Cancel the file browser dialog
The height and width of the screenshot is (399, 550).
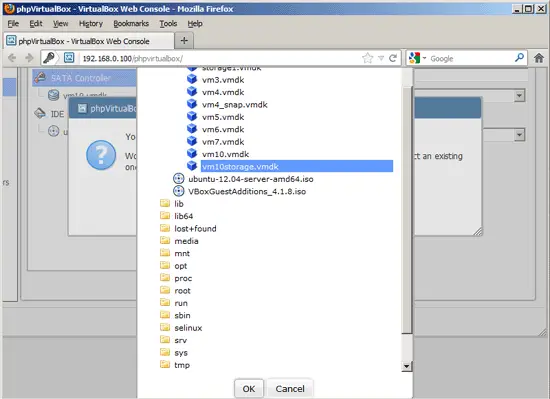coord(290,388)
